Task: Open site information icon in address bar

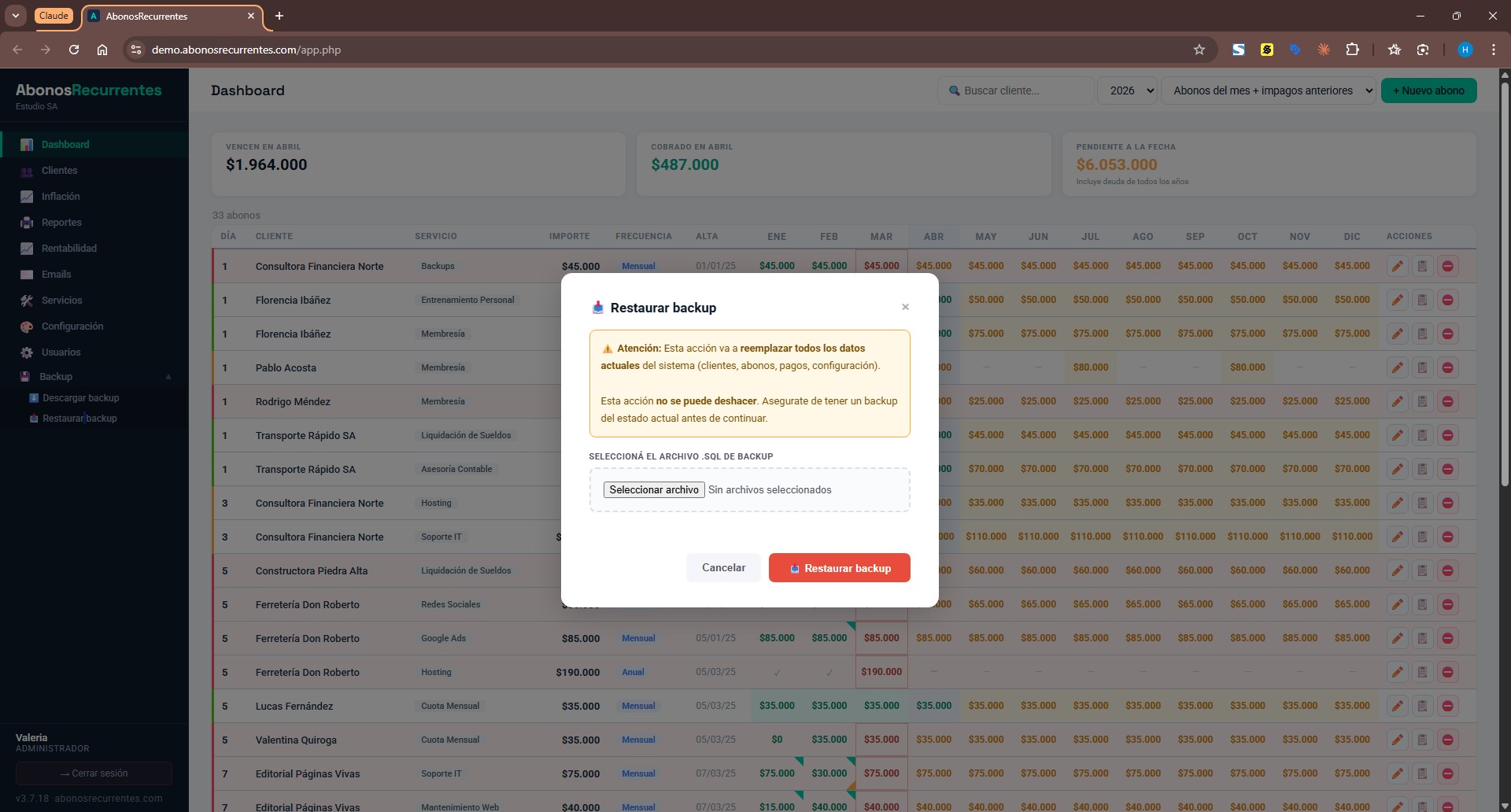Action: coord(136,50)
